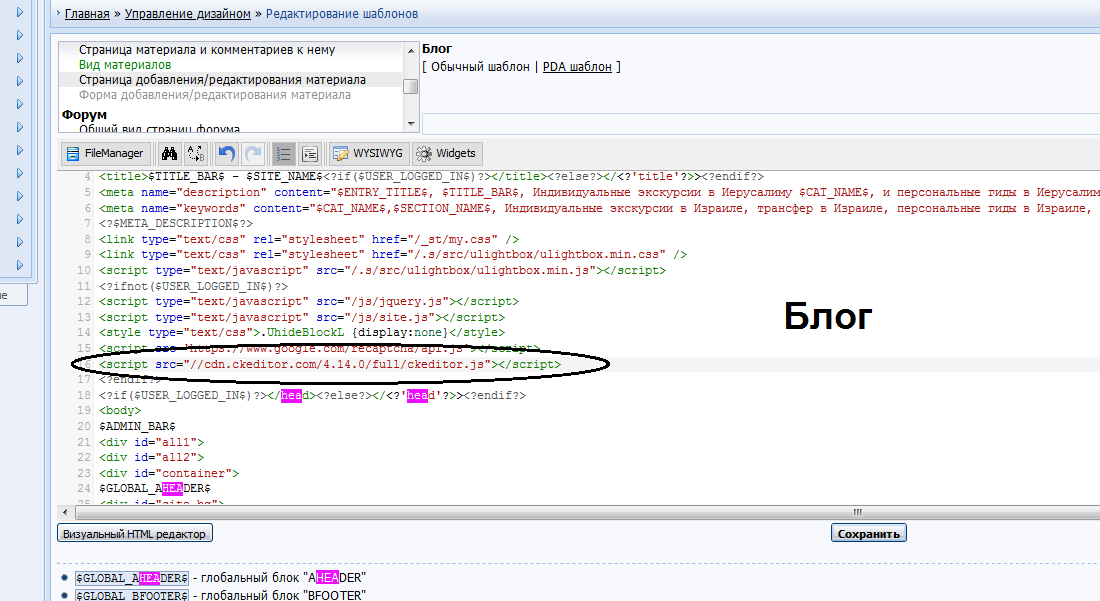Open the PDA шаблон link
Screen dimensions: 1100x601
tap(577, 67)
